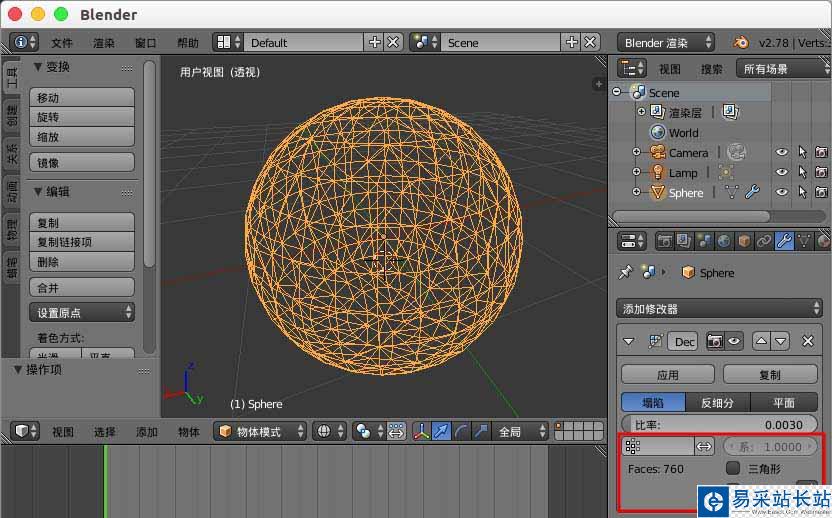The height and width of the screenshot is (518, 832).
Task: Select the 反细分 decimate mode
Action: (718, 403)
